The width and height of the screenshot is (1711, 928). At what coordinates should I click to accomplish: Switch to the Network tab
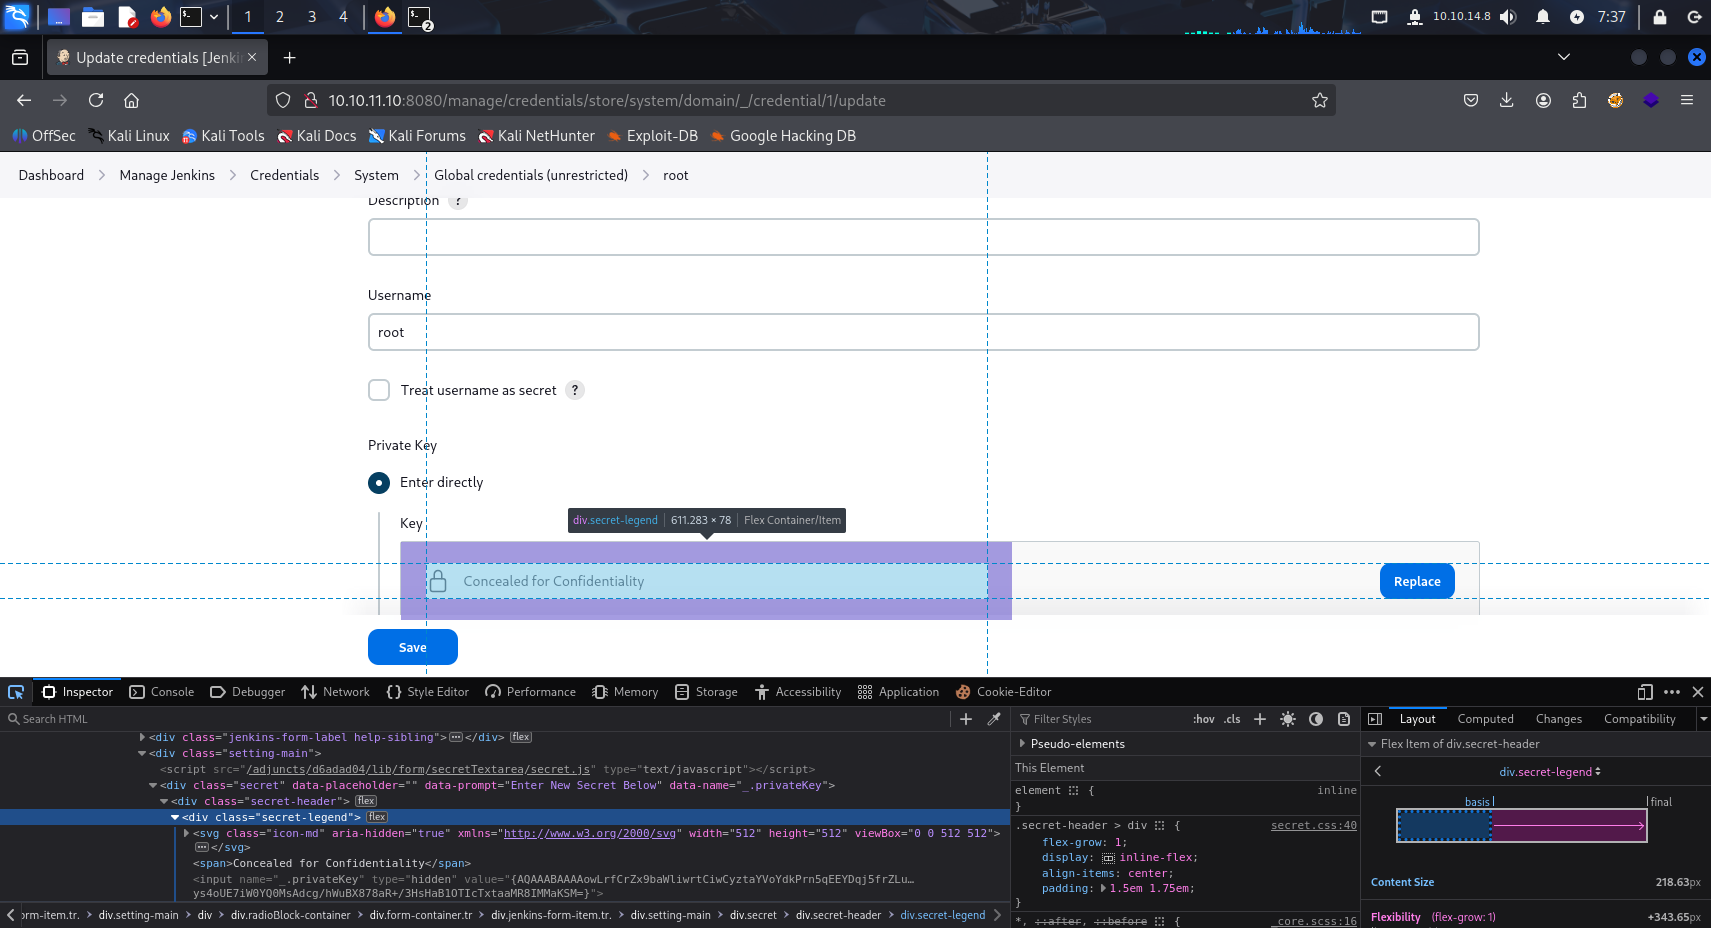coord(335,692)
